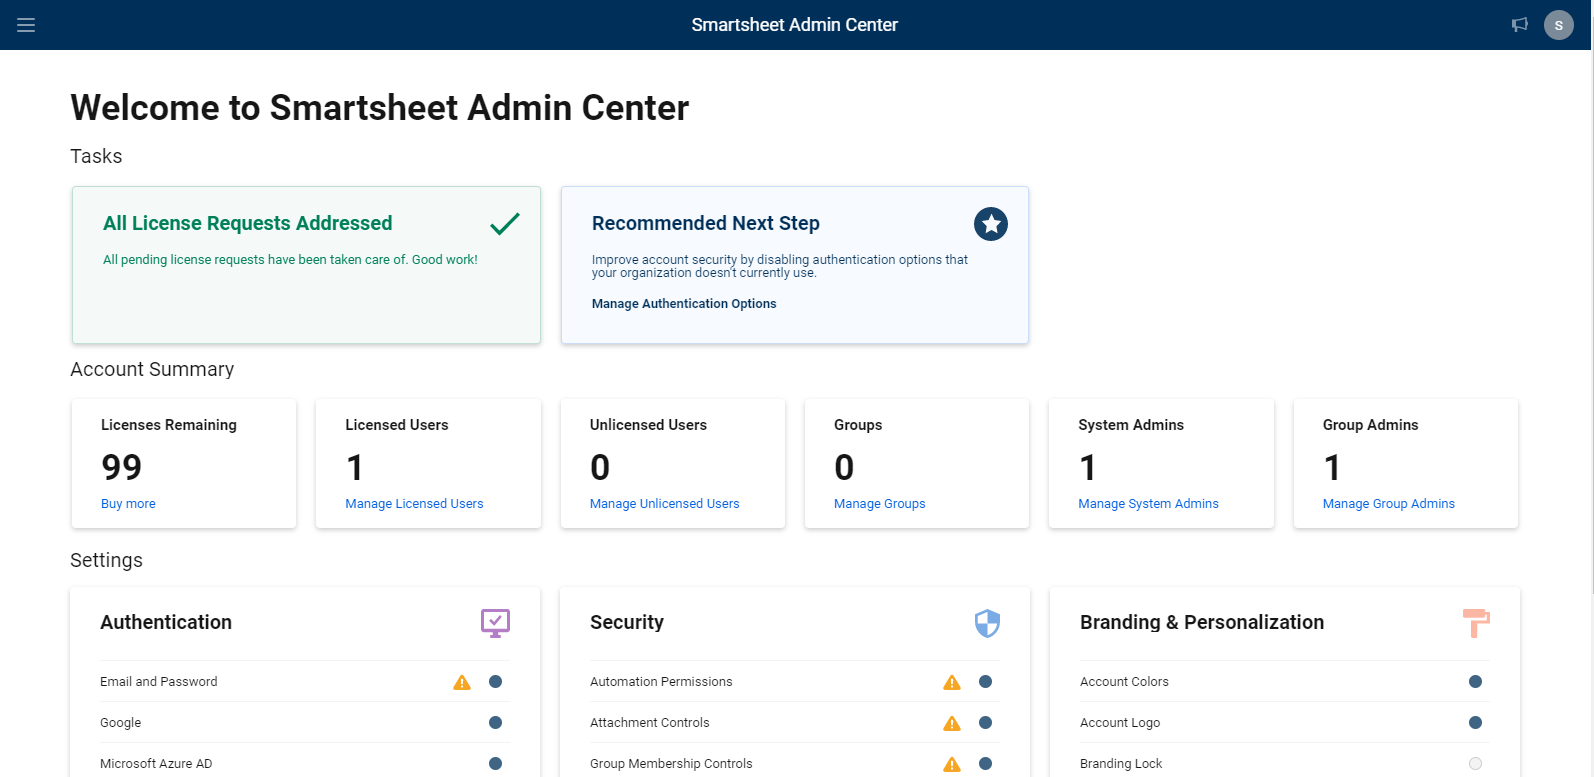The height and width of the screenshot is (777, 1594).
Task: Click the status dot for Group Membership Controls
Action: (985, 764)
